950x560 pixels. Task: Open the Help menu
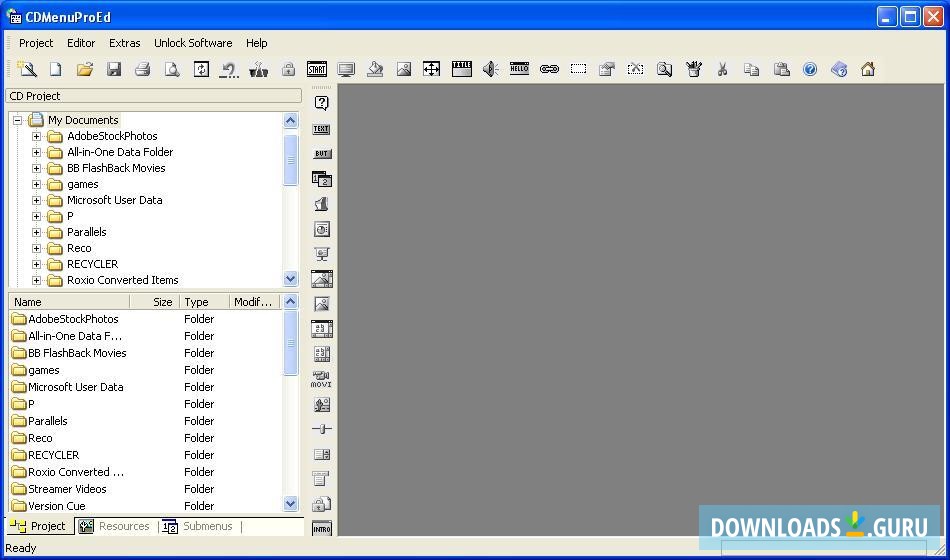click(257, 43)
